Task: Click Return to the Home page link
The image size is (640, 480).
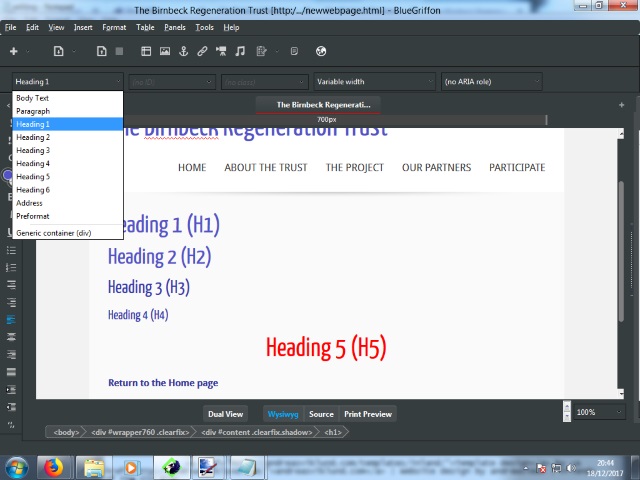Action: [x=163, y=383]
